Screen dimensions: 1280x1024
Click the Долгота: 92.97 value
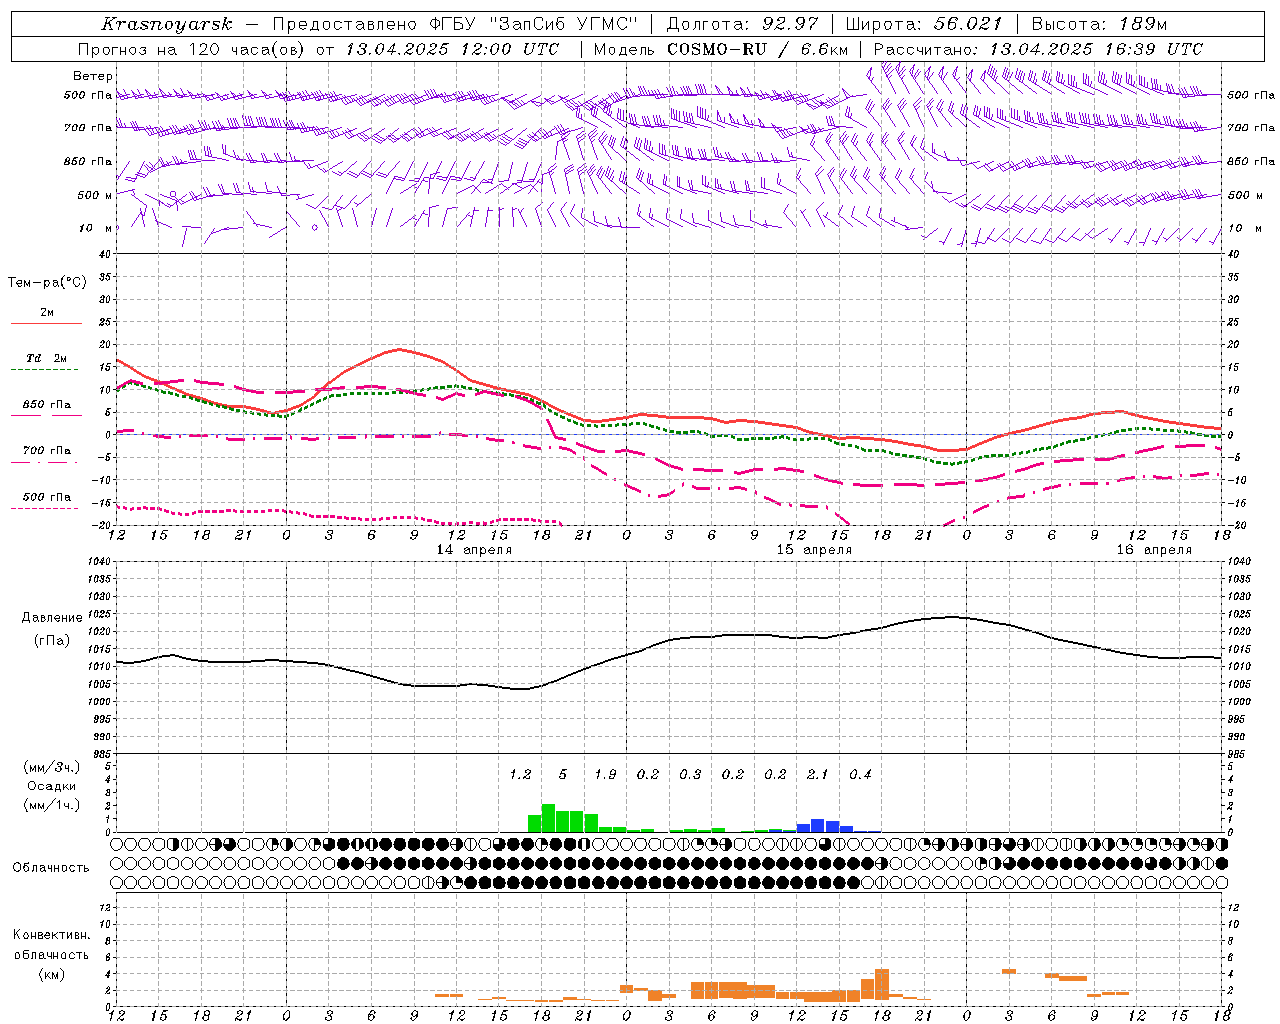point(742,24)
